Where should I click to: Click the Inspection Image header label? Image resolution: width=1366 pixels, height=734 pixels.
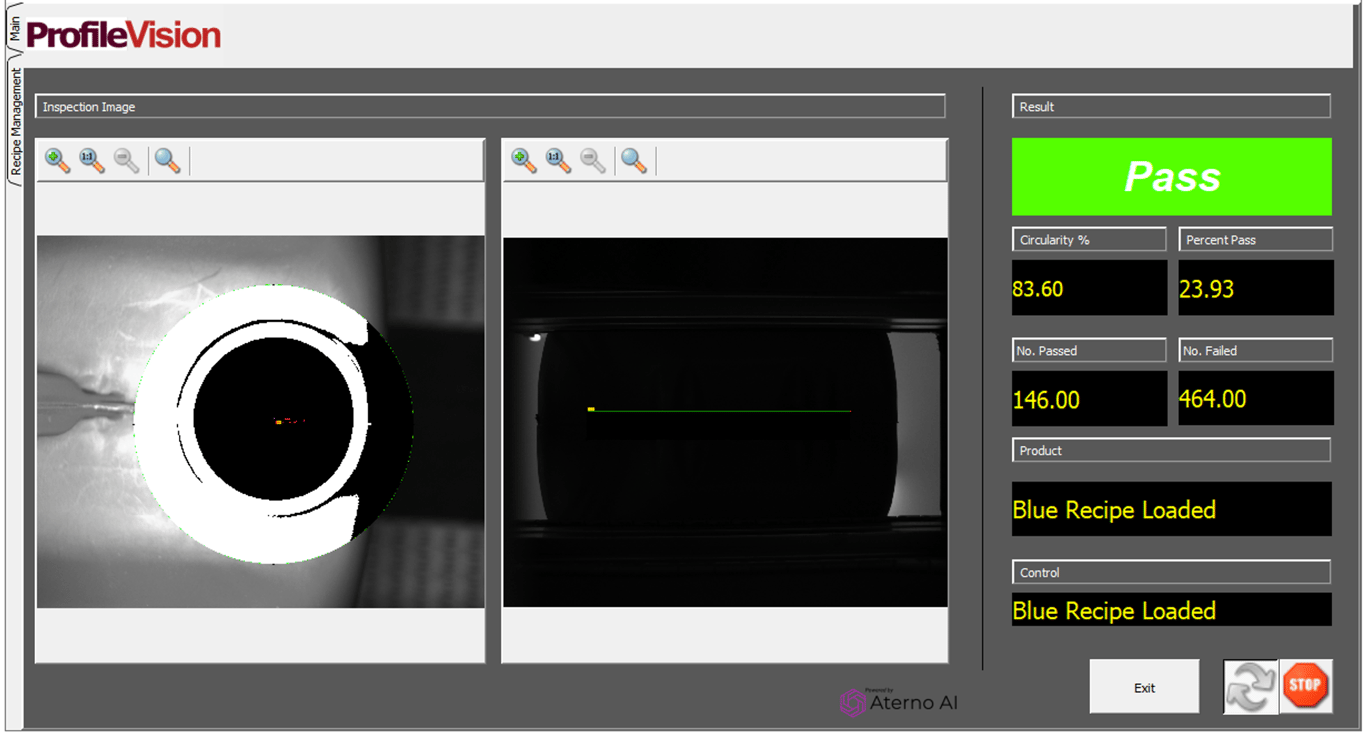[490, 106]
